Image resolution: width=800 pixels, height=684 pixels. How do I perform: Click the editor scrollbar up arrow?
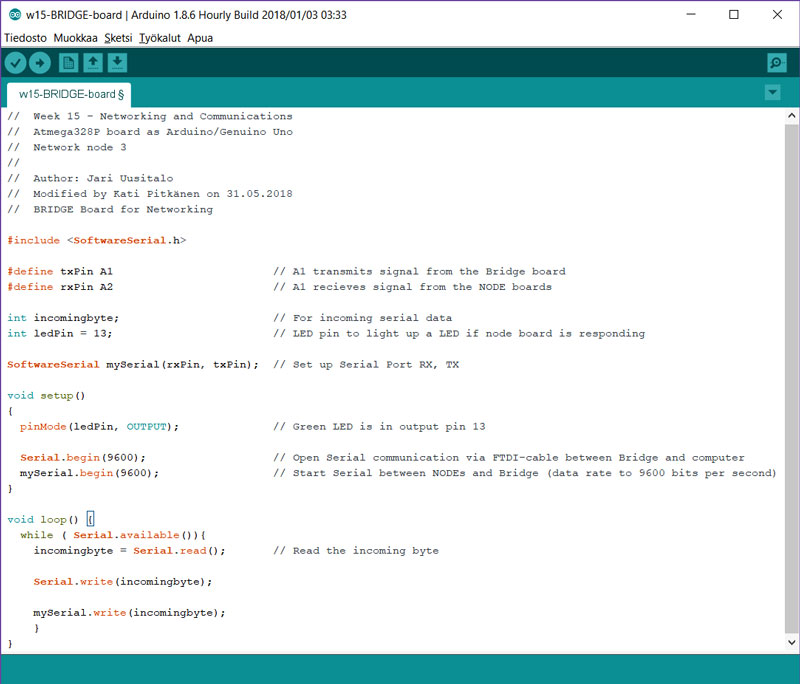pos(791,115)
